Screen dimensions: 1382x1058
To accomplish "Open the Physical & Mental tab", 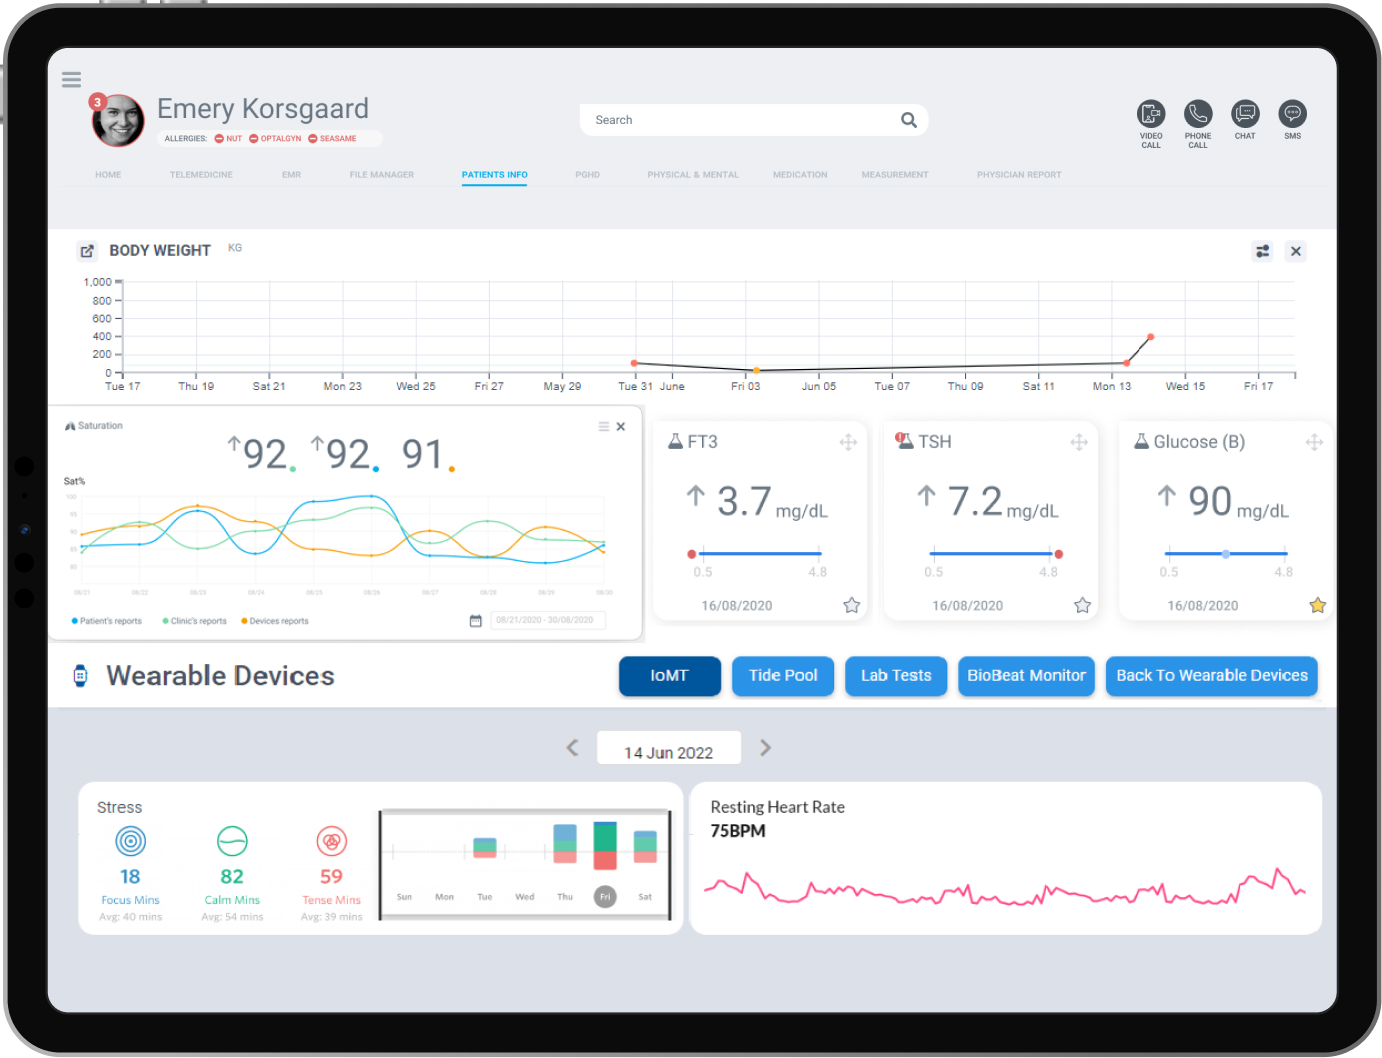I will [x=693, y=175].
